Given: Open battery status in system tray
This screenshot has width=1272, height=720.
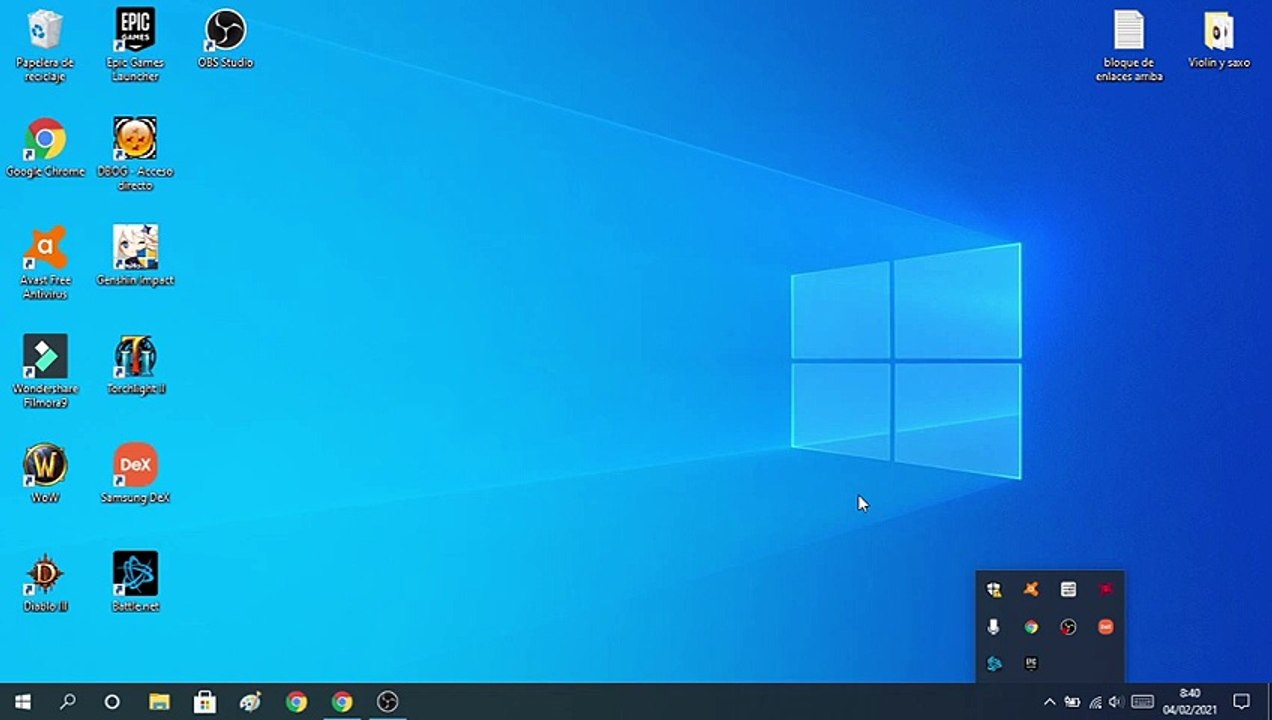Looking at the screenshot, I should [x=1072, y=702].
